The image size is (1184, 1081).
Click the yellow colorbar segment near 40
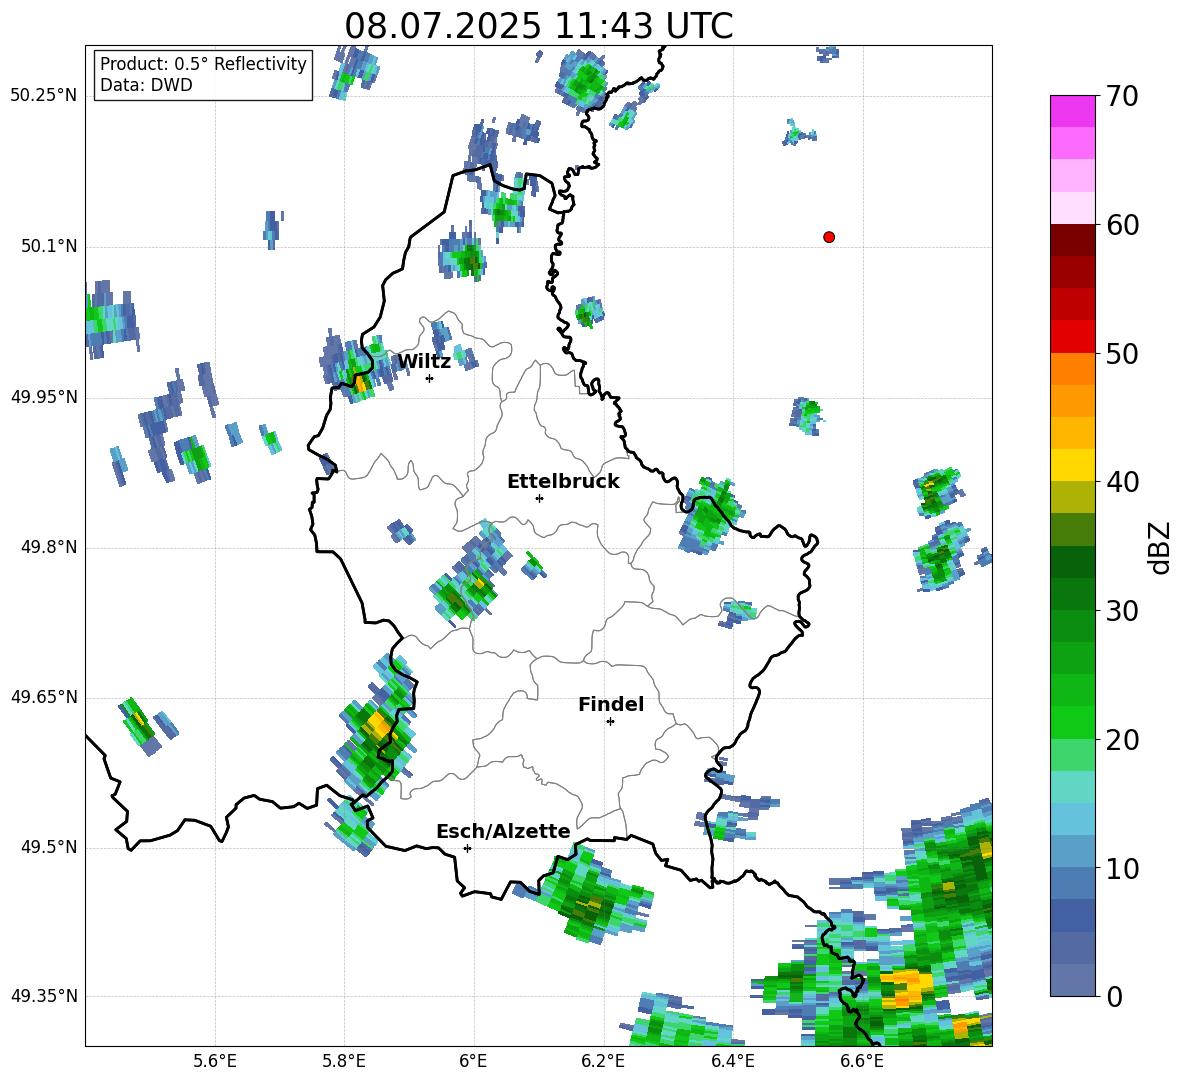pyautogui.click(x=1072, y=465)
